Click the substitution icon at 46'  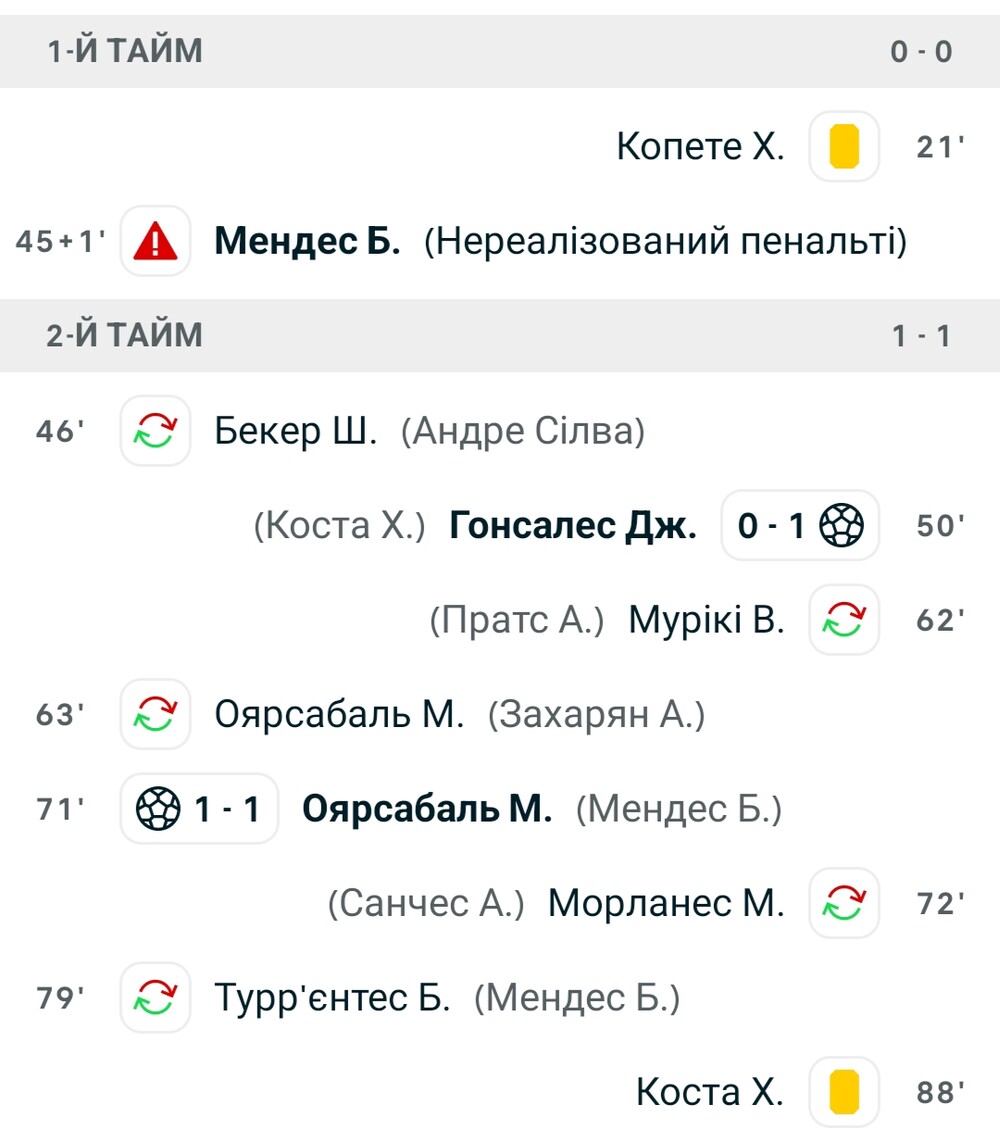click(x=156, y=430)
